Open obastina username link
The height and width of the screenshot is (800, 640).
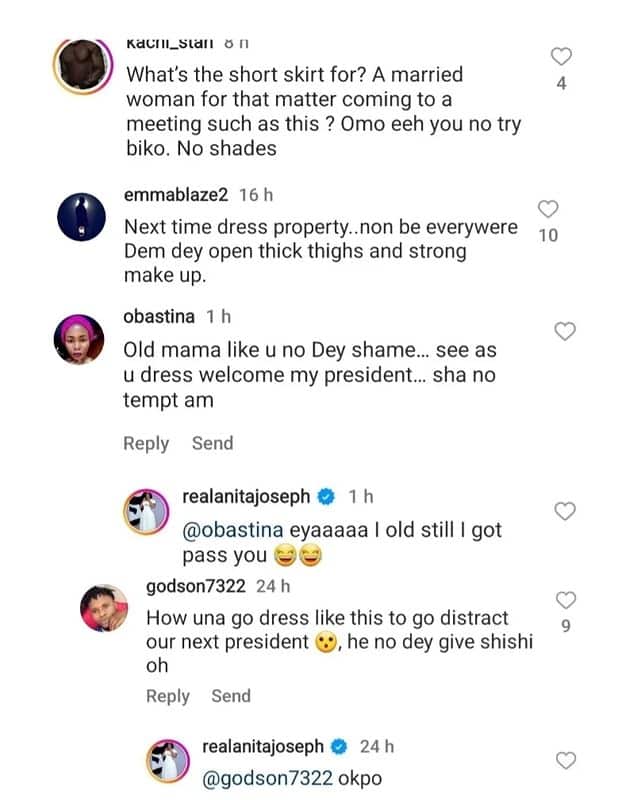tap(160, 316)
